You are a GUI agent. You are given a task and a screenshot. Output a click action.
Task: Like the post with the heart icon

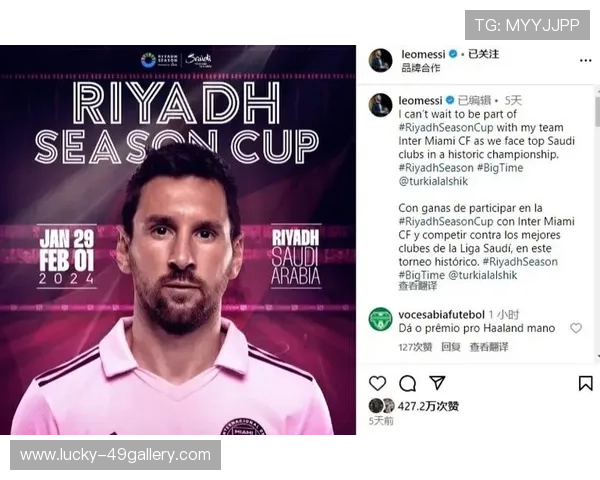pyautogui.click(x=377, y=383)
